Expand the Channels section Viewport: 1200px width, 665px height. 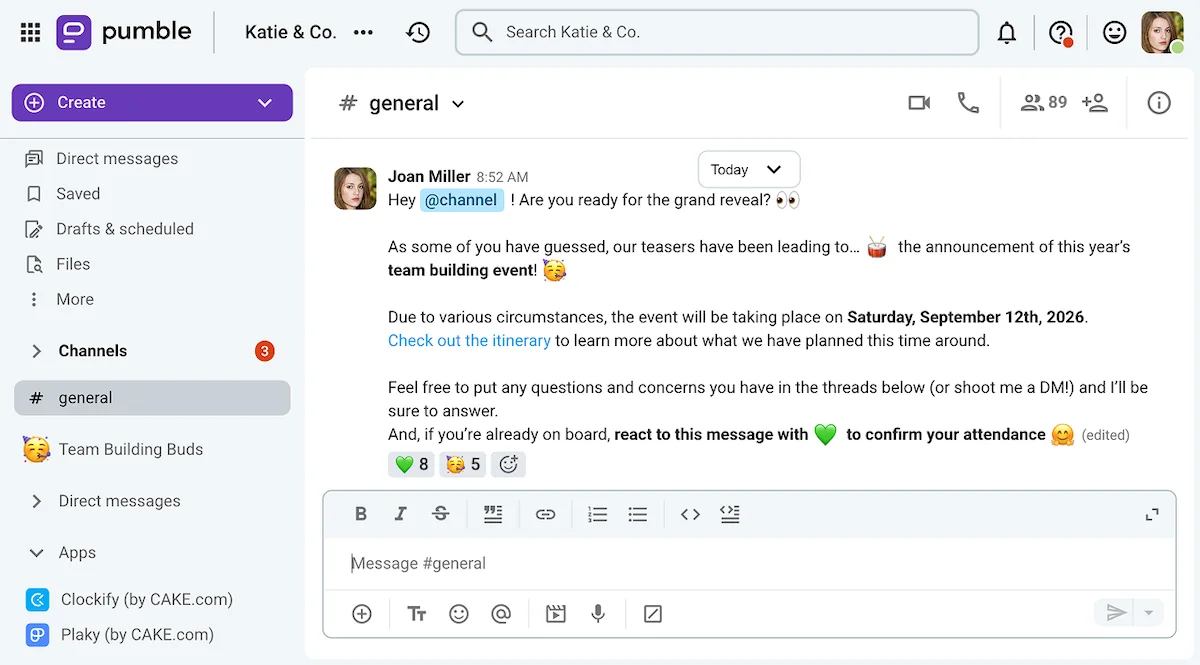pyautogui.click(x=37, y=351)
